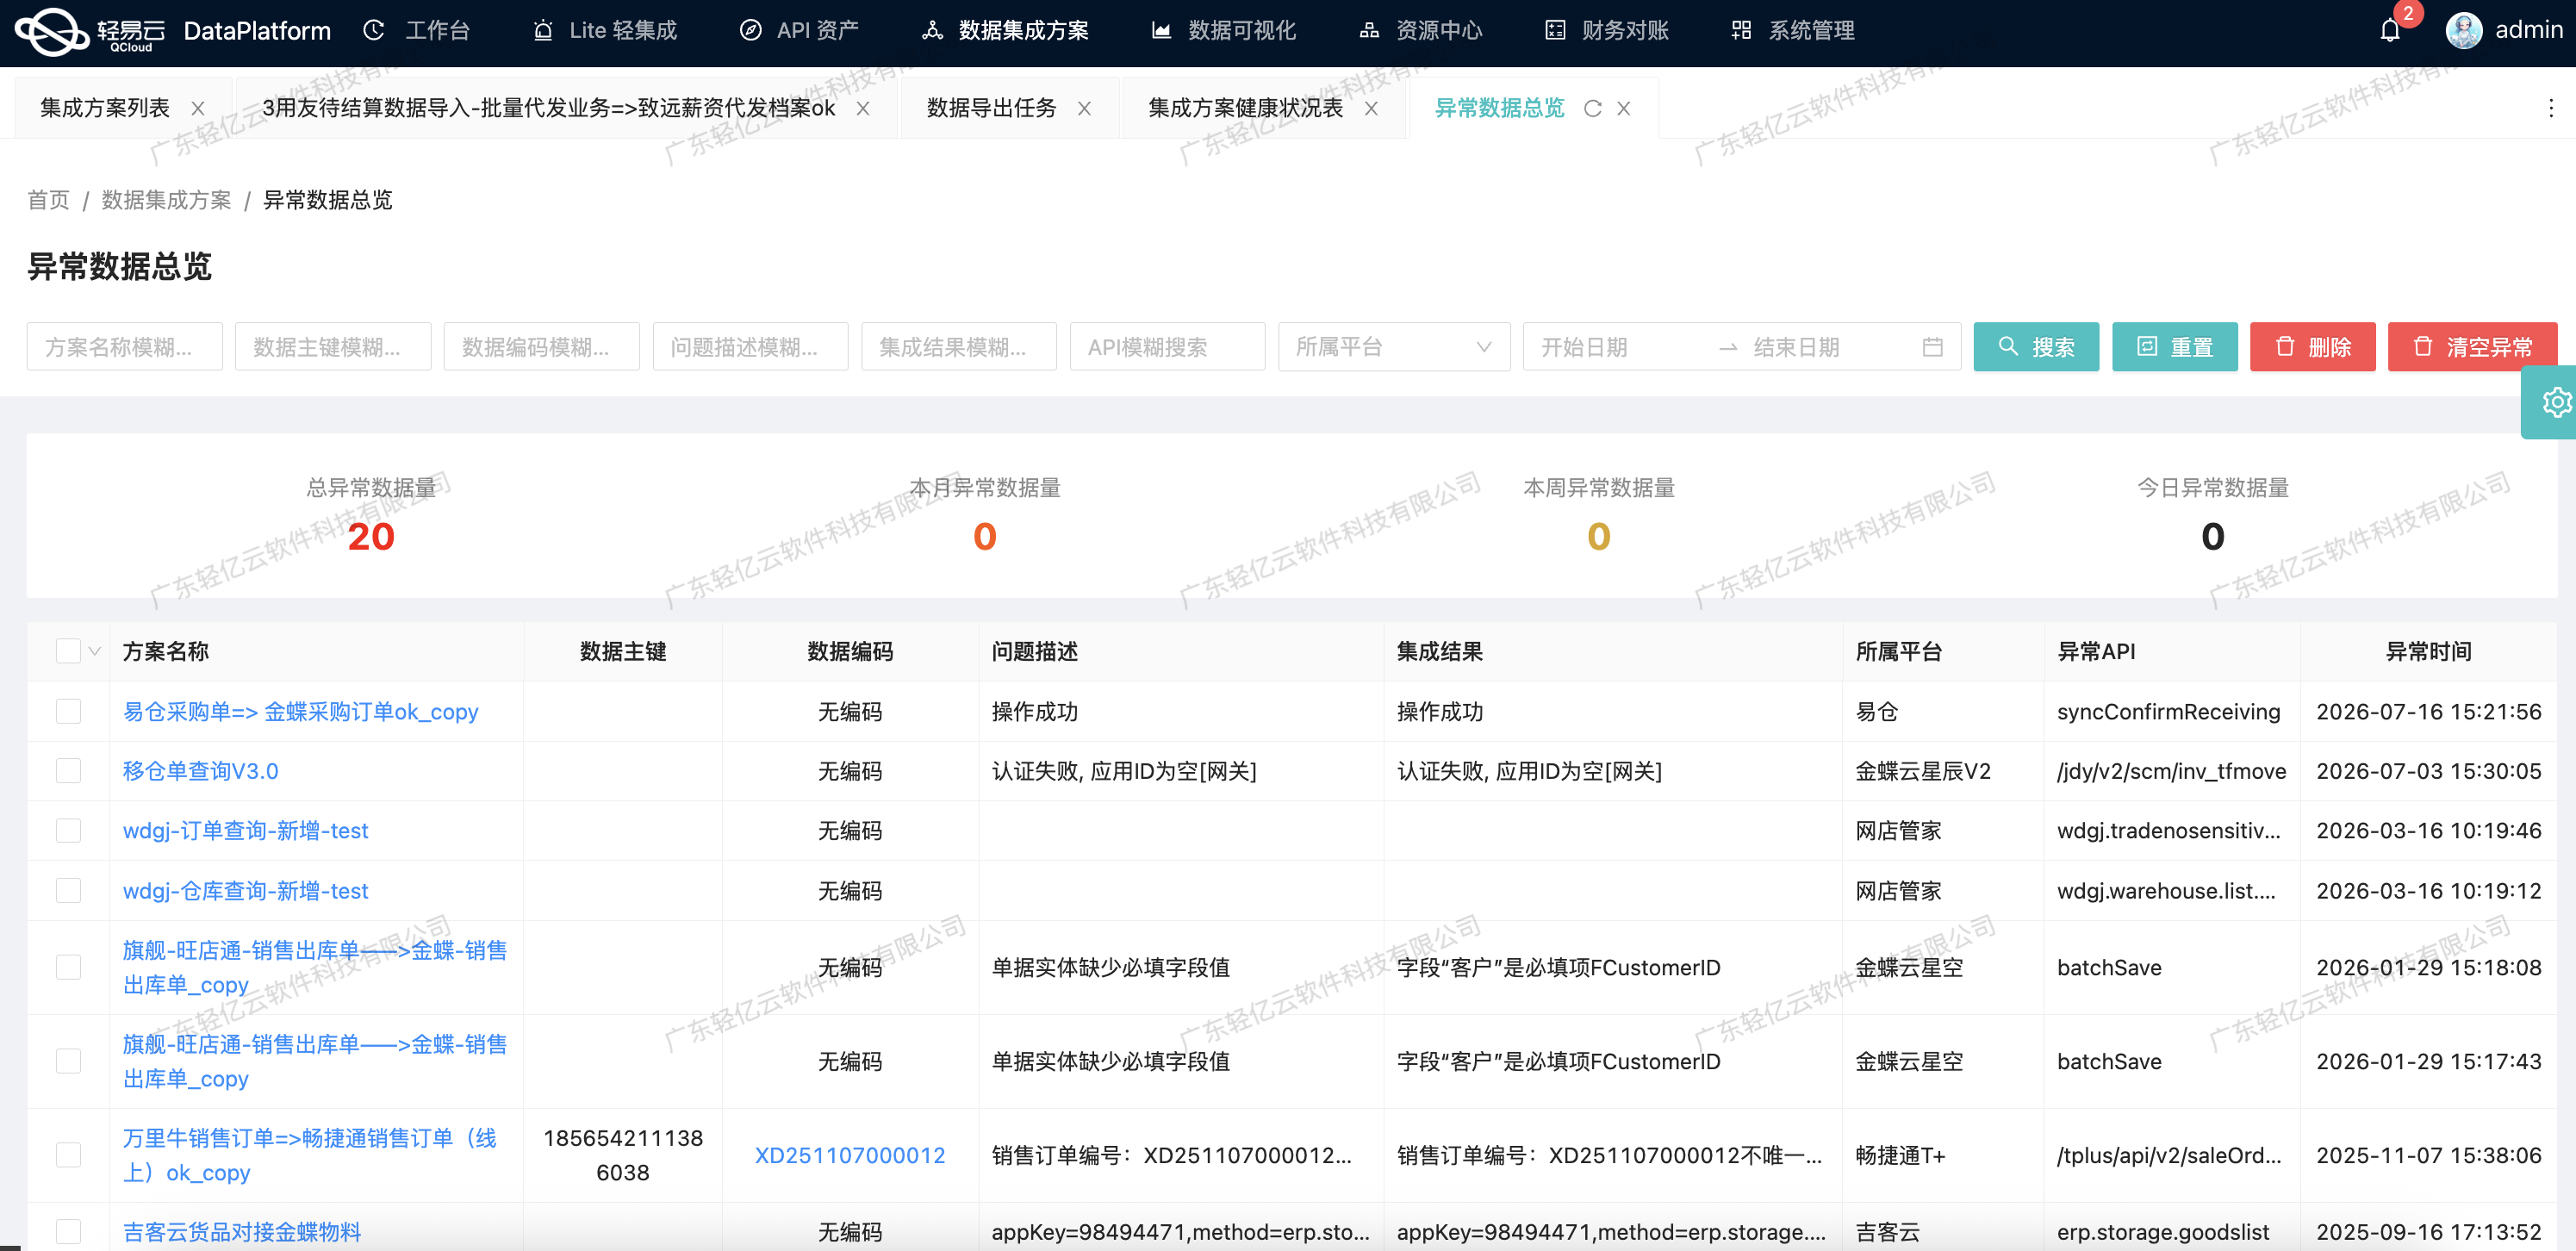
Task: Click the admin avatar icon
Action: pos(2463,31)
